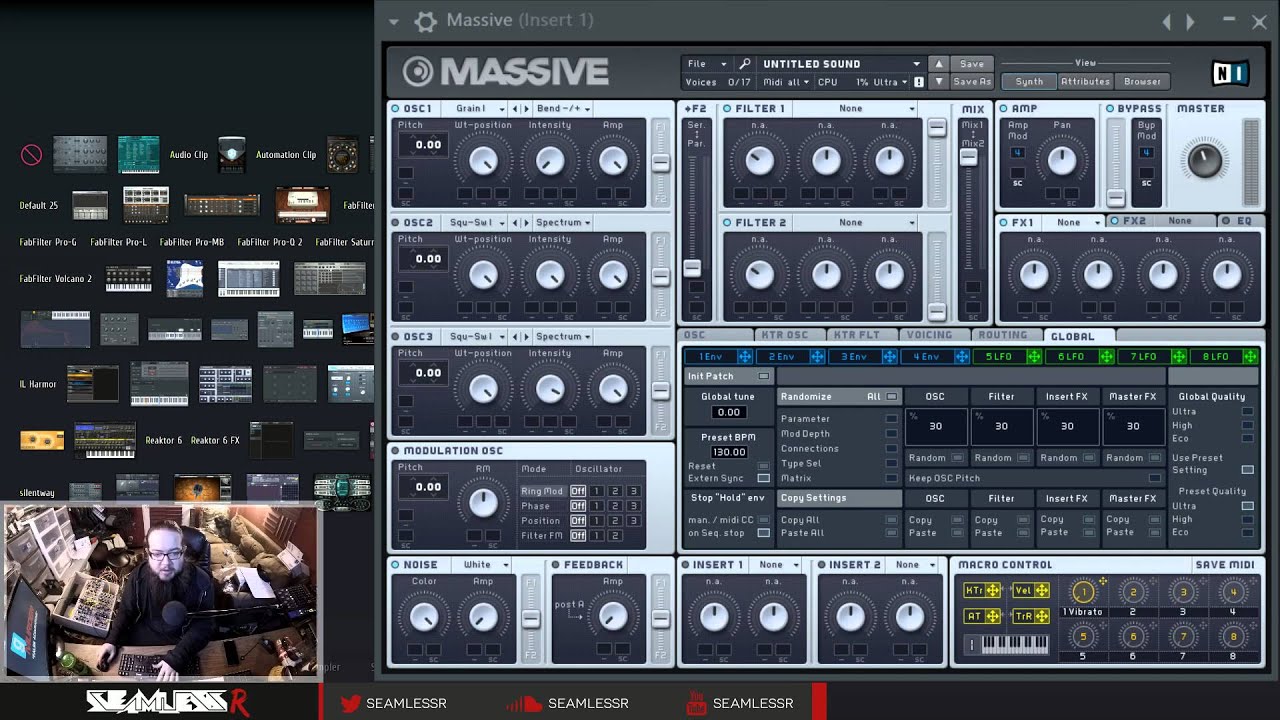Screen dimensions: 1280x720
Task: Open the Midi all channel dropdown
Action: point(788,82)
